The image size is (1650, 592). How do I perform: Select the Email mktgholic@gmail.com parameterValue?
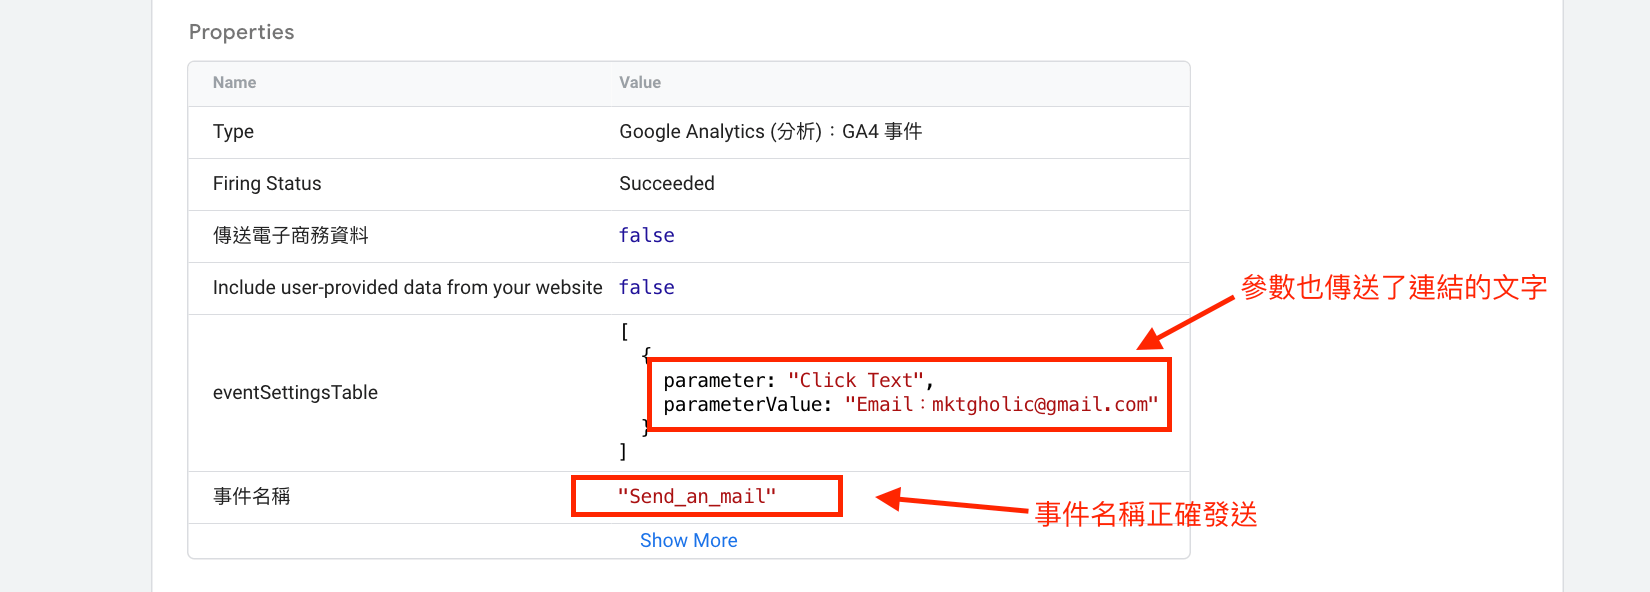tap(1001, 404)
